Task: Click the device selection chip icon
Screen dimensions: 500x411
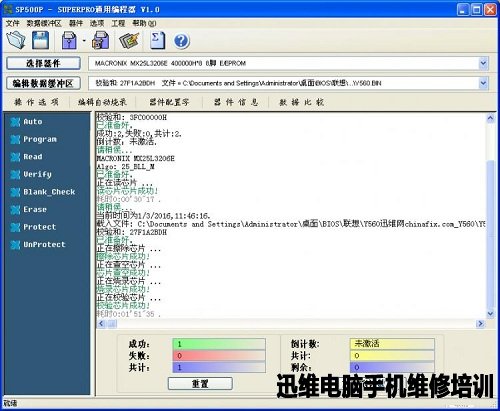Action: pos(129,40)
